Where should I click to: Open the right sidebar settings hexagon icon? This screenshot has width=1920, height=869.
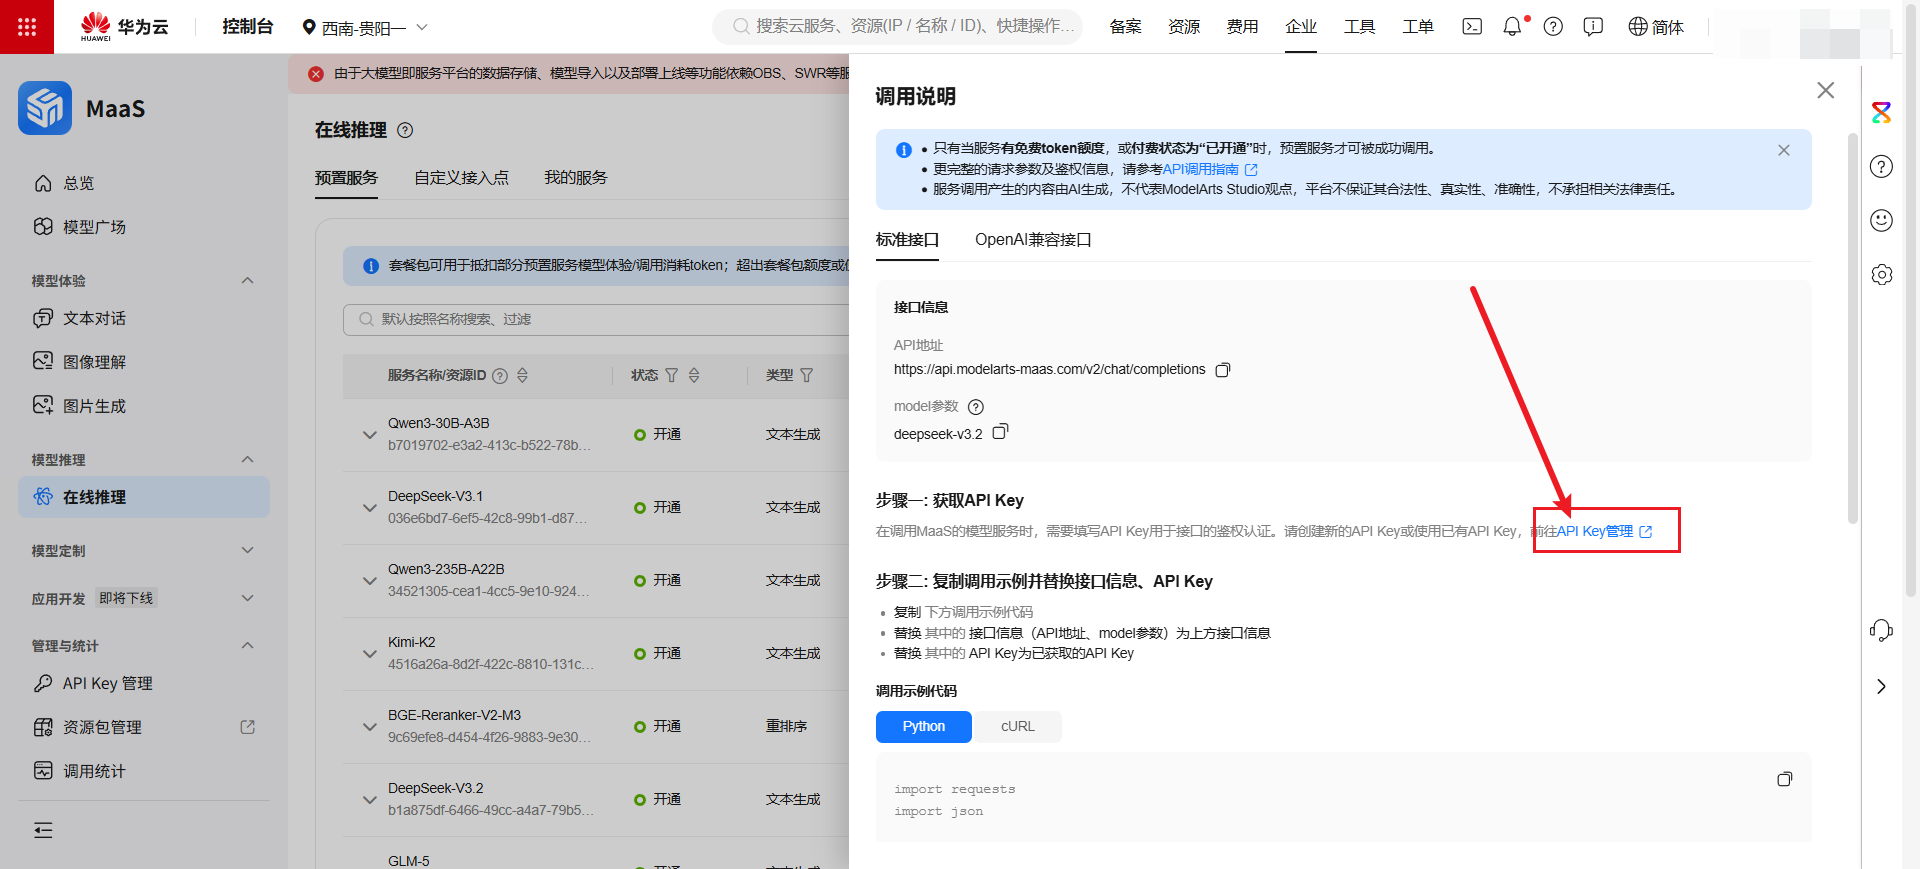pos(1881,274)
